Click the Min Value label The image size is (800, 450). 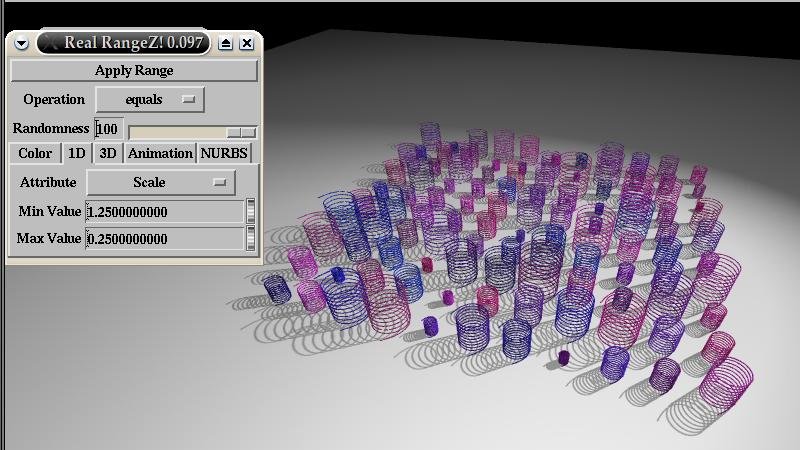pos(49,211)
